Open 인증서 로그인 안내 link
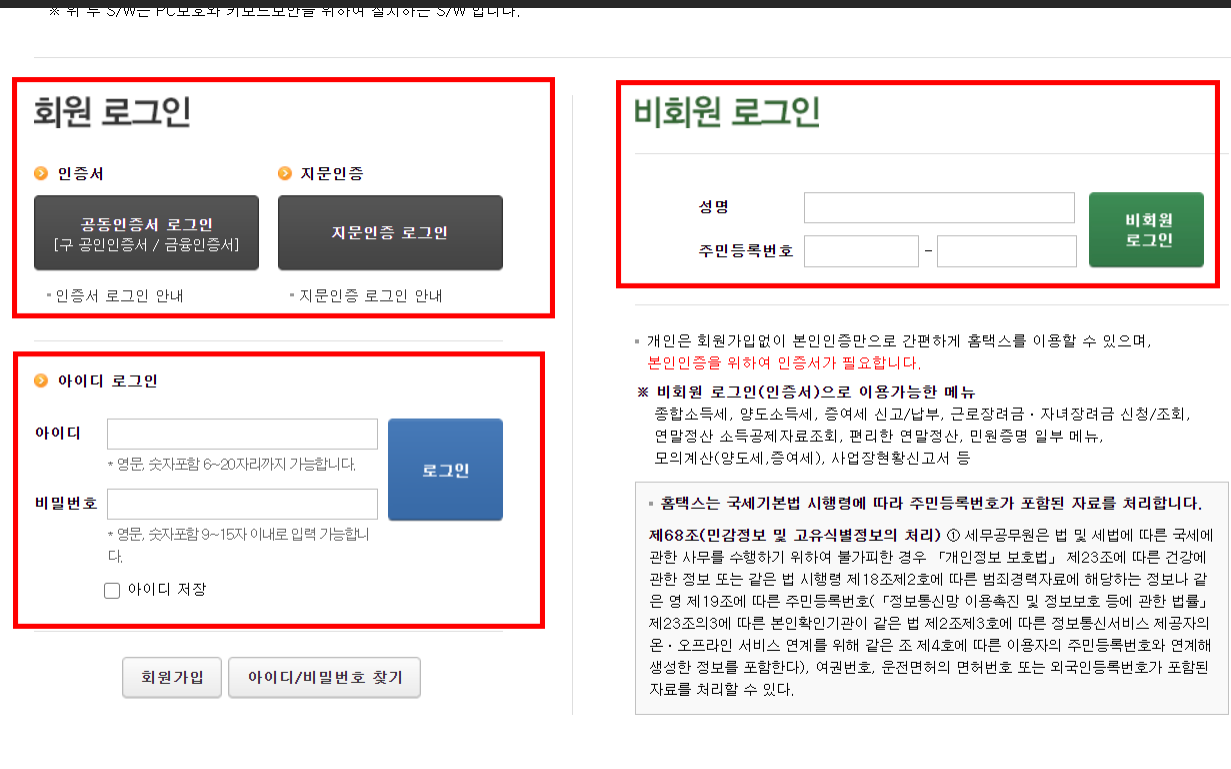 (x=119, y=296)
